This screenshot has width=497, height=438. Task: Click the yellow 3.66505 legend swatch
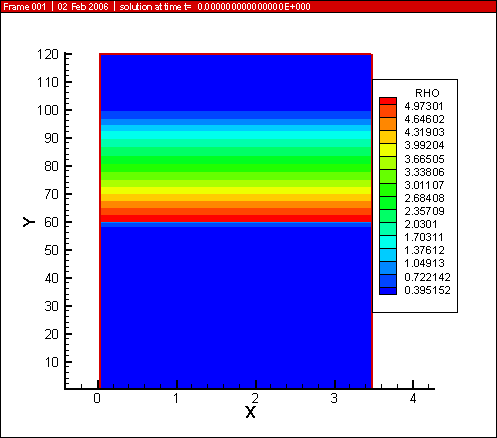click(388, 150)
